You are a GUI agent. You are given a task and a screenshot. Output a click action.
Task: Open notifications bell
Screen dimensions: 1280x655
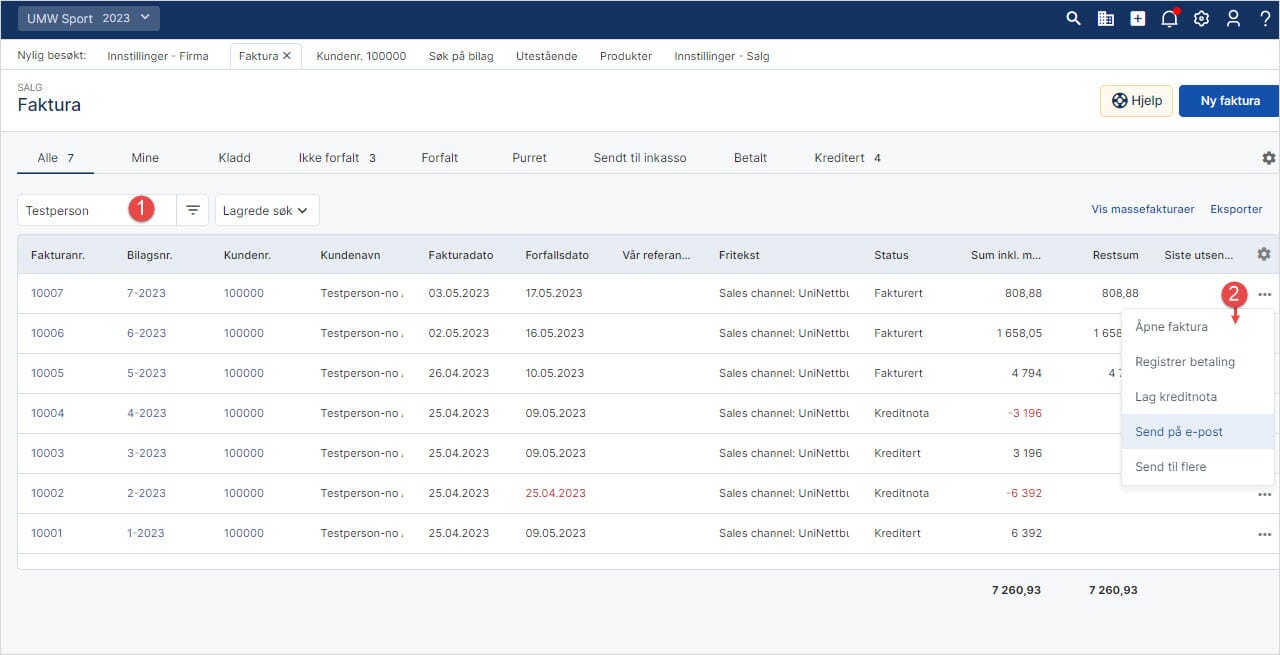(x=1169, y=18)
